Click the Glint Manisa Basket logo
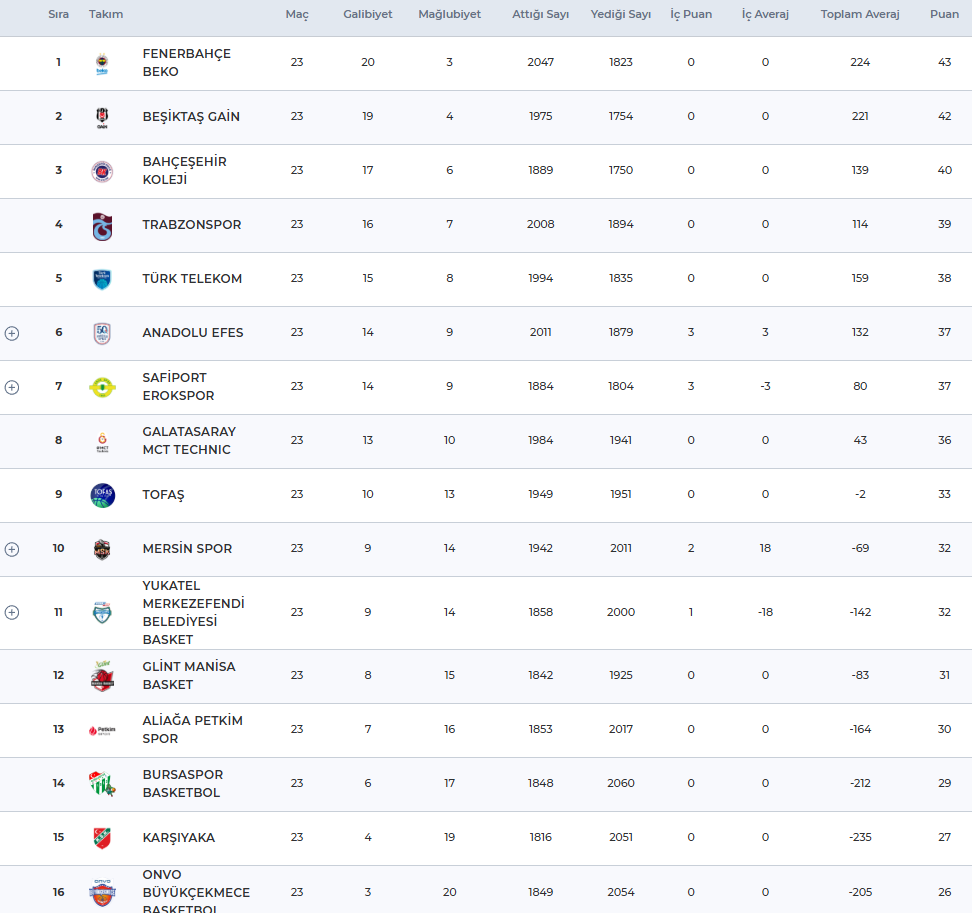Screen dimensions: 972x913 102,676
